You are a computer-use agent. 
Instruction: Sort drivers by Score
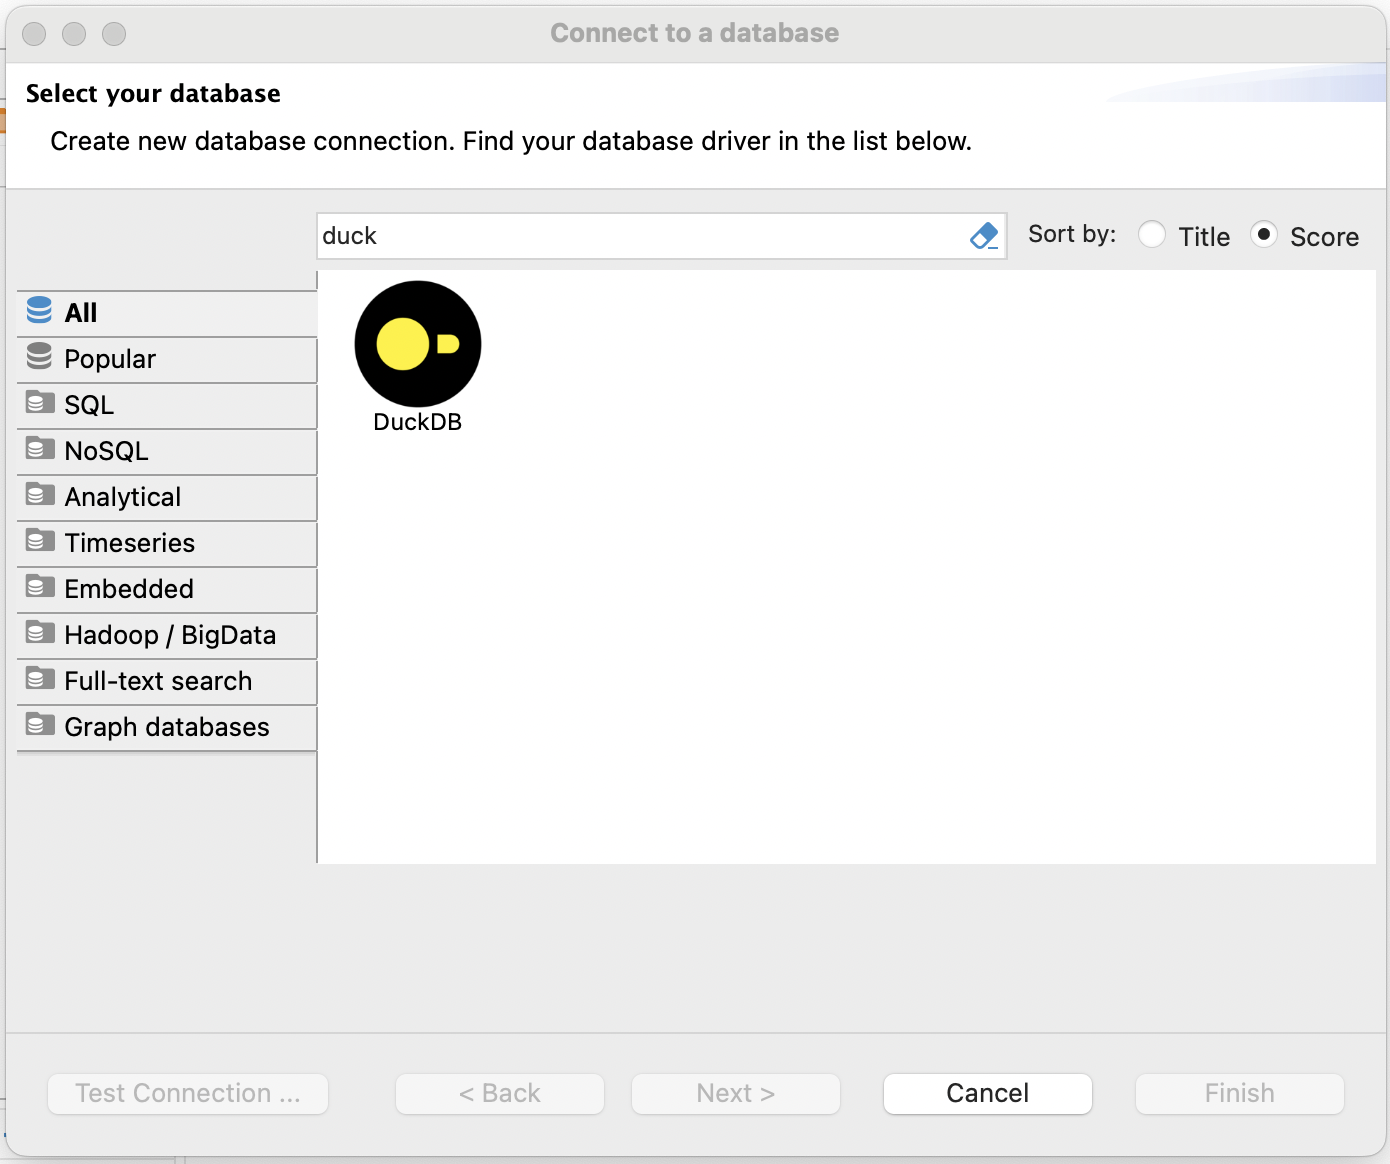(x=1264, y=235)
